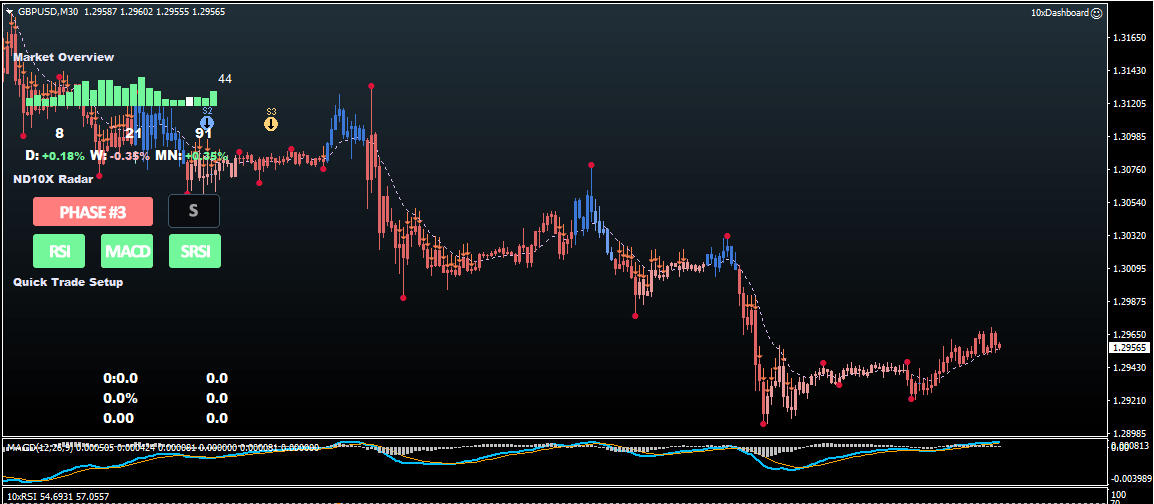Click the Quick Trade Setup label
The image size is (1154, 504).
[68, 282]
